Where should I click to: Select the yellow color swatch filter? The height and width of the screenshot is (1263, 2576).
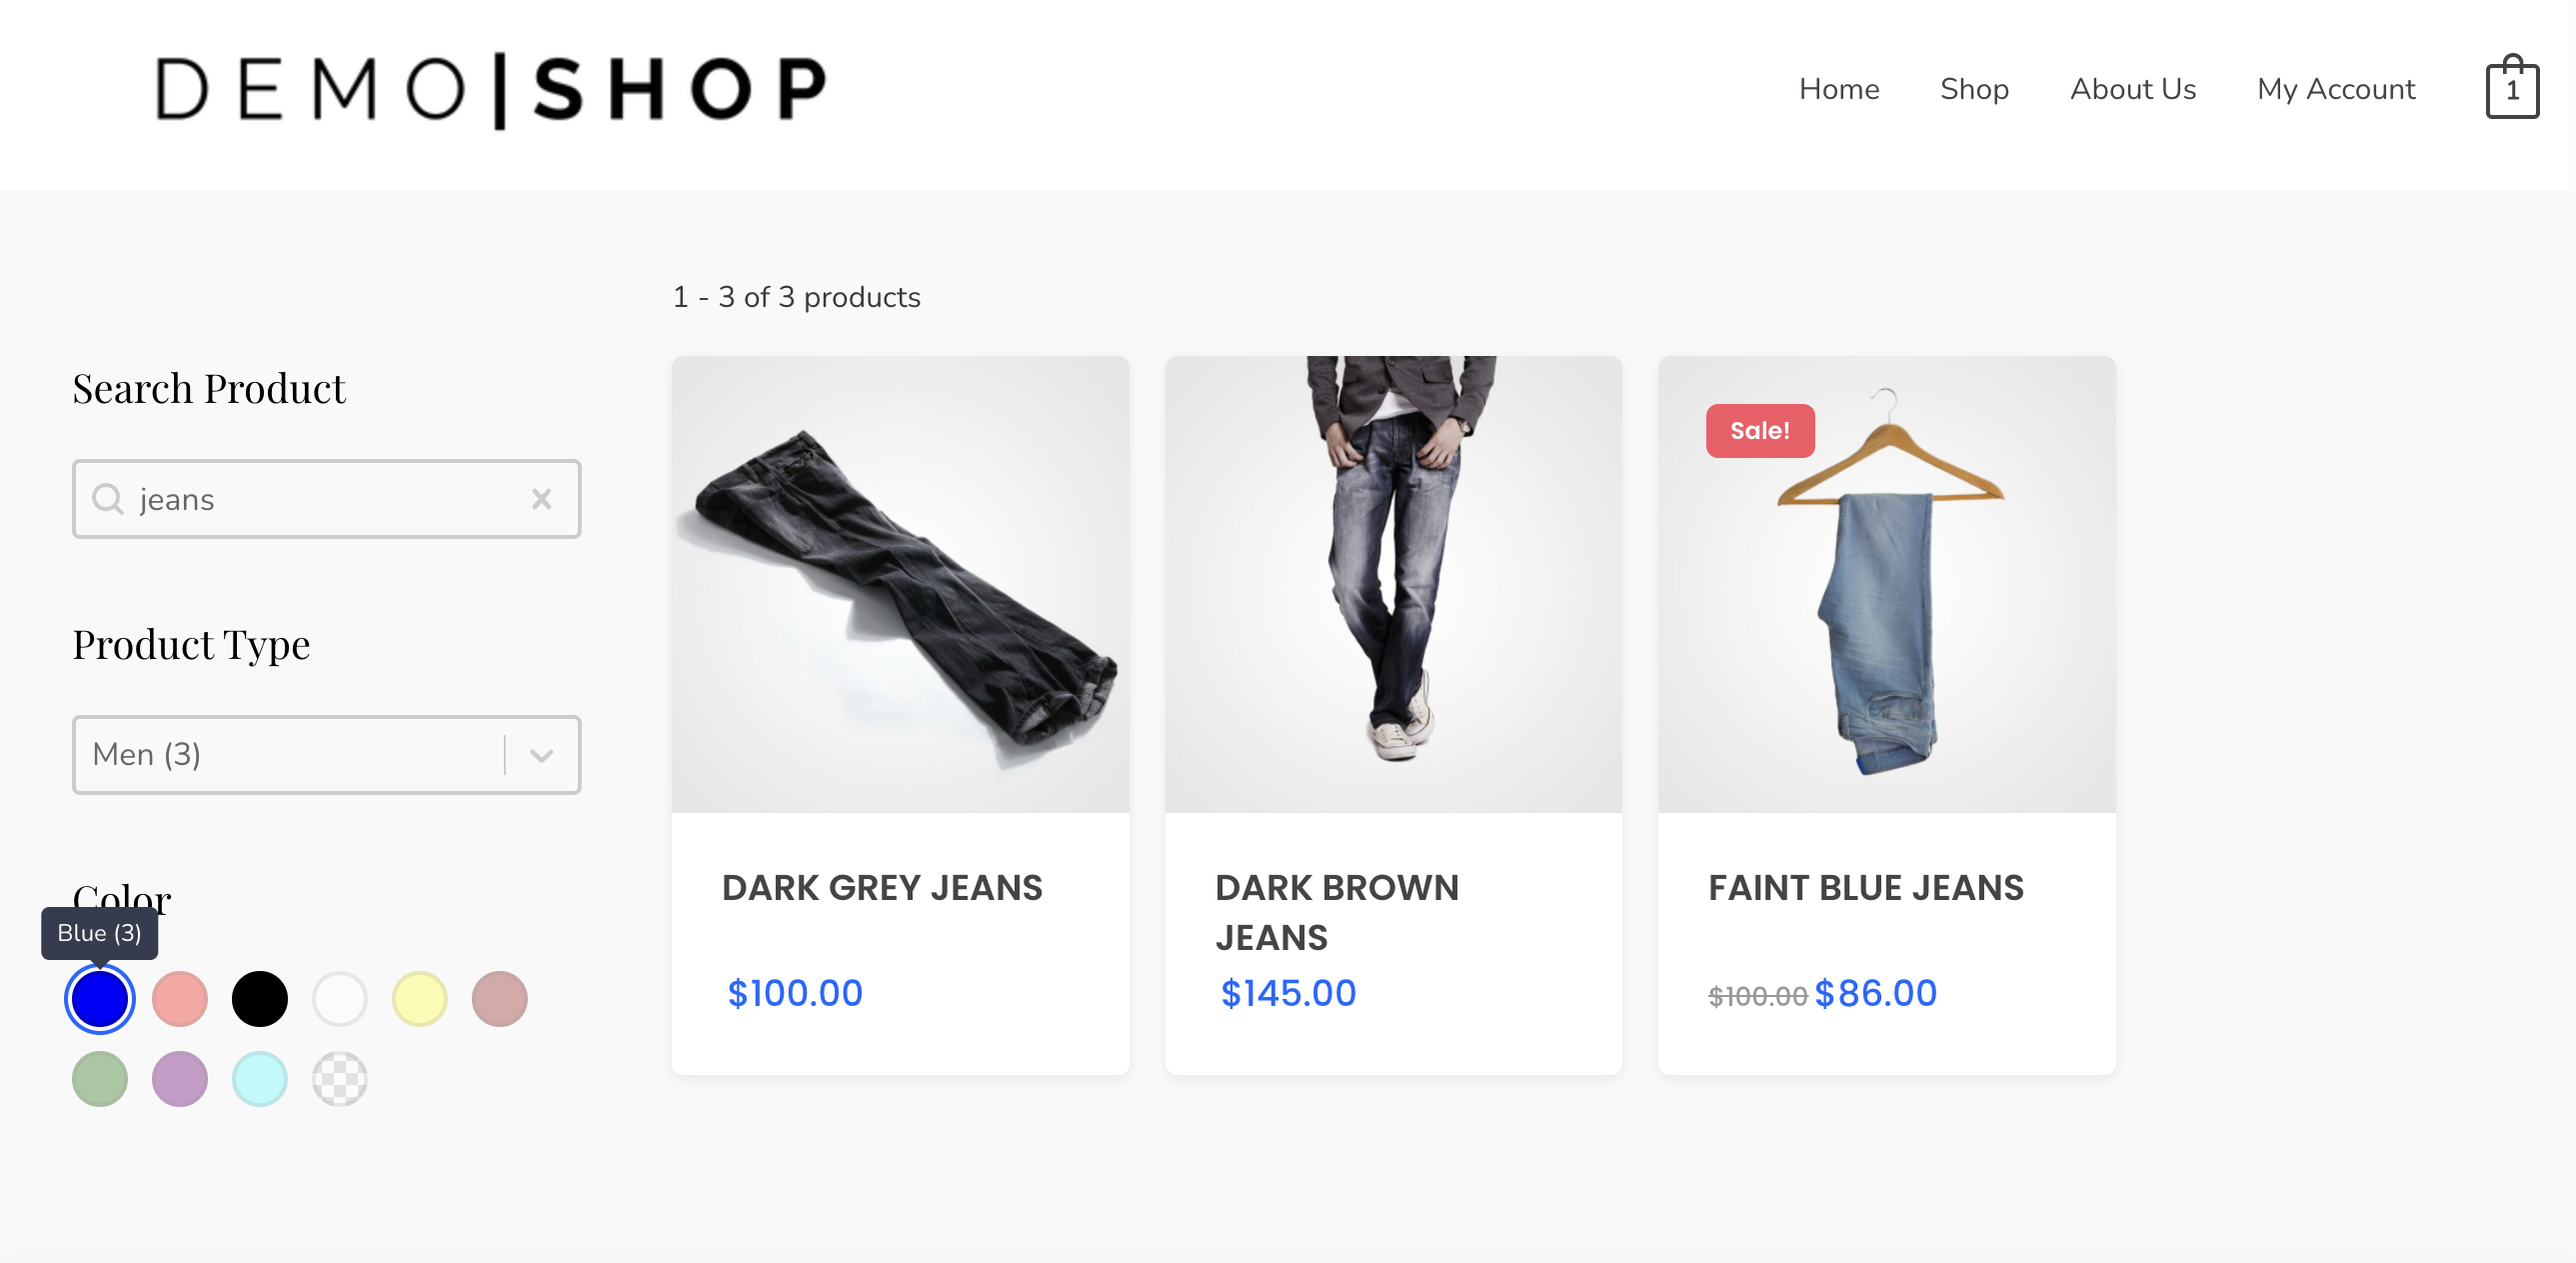point(419,998)
